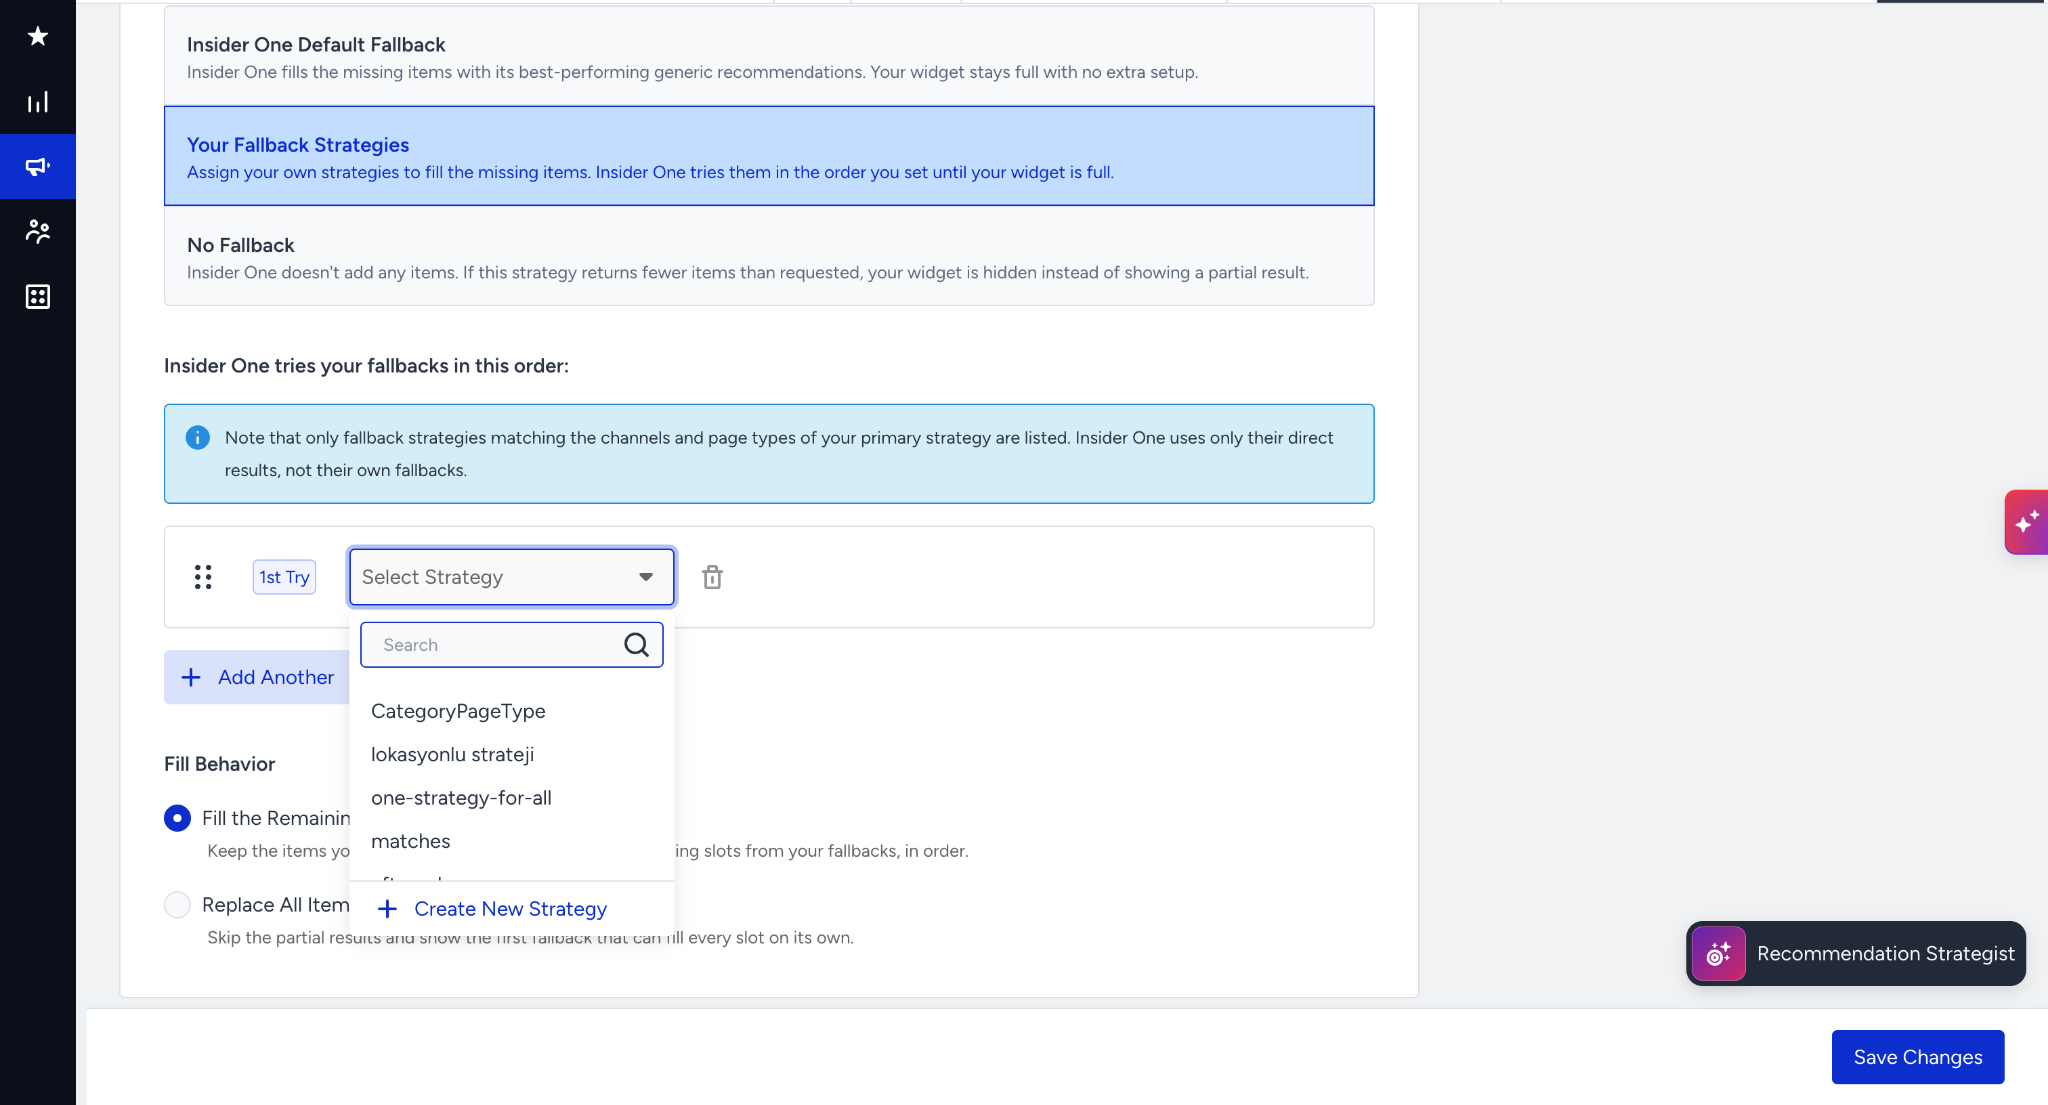Open the grid components sidebar icon
2048x1105 pixels.
pyautogui.click(x=37, y=297)
